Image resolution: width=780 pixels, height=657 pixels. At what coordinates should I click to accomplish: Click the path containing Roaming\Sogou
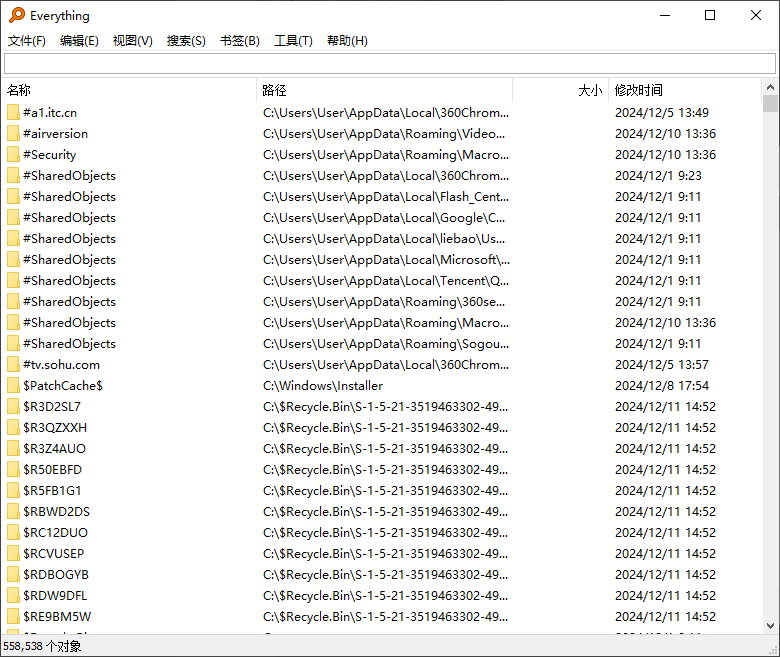tap(386, 344)
